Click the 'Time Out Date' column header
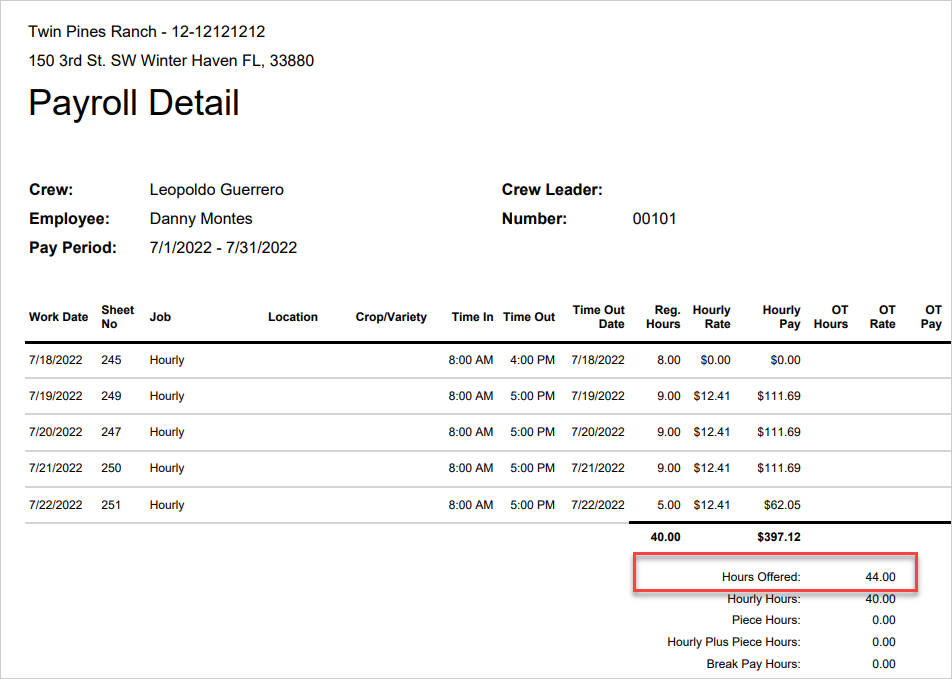This screenshot has height=679, width=952. coord(599,317)
